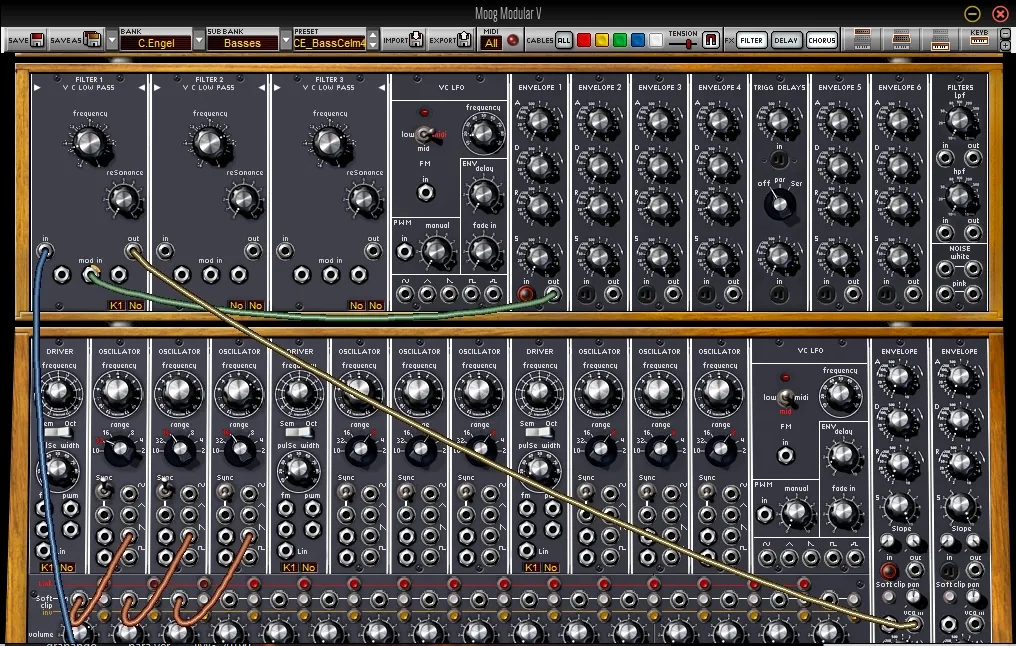This screenshot has height=646, width=1016.
Task: Toggle the Envelope 2 'in' trigger
Action: tap(586, 294)
